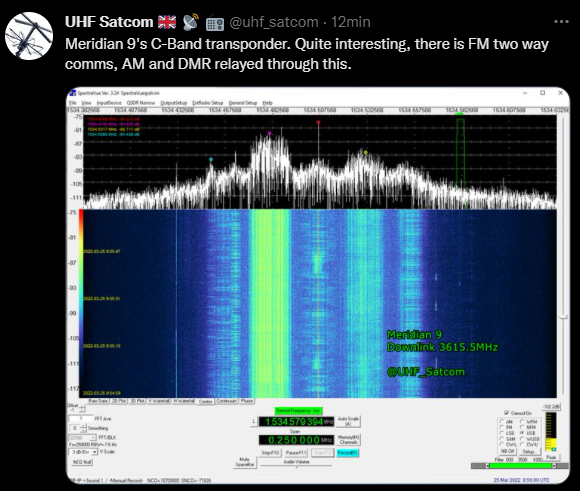580x491 pixels.
Task: Open the OutputSetup menu
Action: point(173,103)
